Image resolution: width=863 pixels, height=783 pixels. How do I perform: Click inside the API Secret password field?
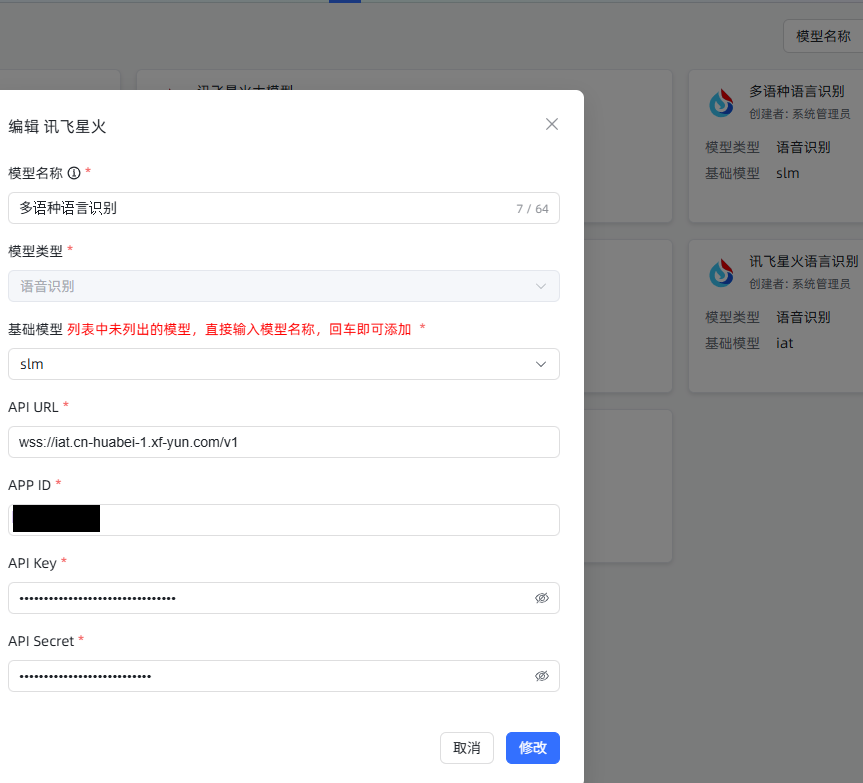click(270, 676)
